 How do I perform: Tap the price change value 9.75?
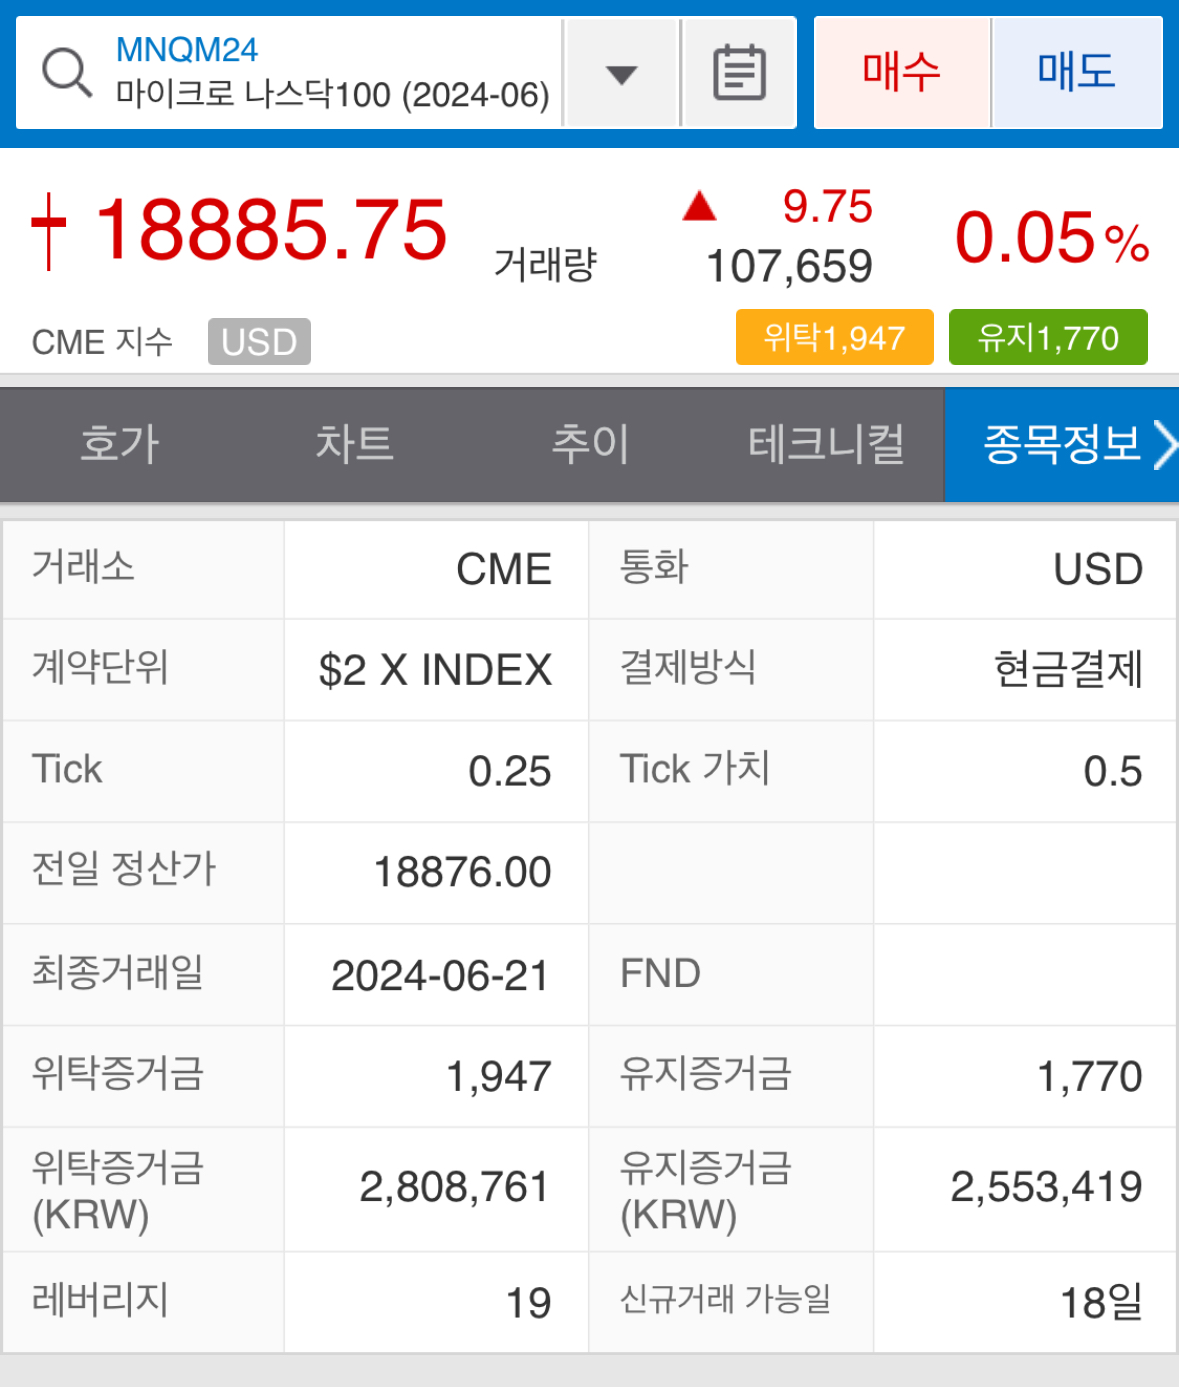coord(828,207)
